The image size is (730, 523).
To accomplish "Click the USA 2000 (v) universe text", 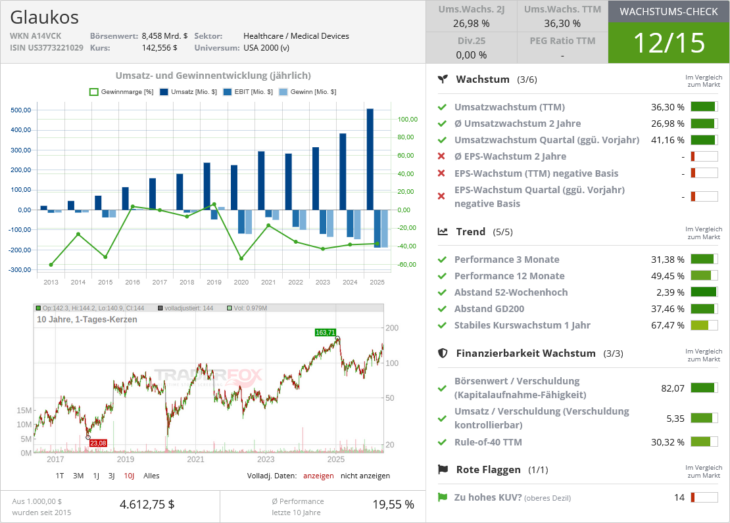I will (x=266, y=48).
